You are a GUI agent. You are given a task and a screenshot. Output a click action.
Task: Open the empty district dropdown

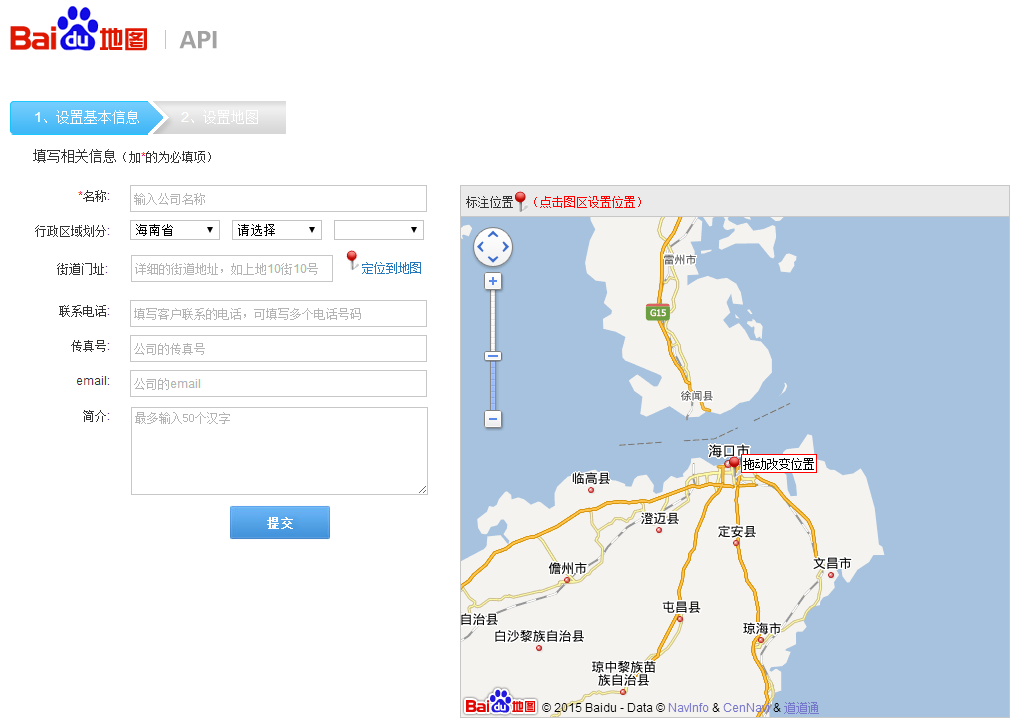point(378,230)
